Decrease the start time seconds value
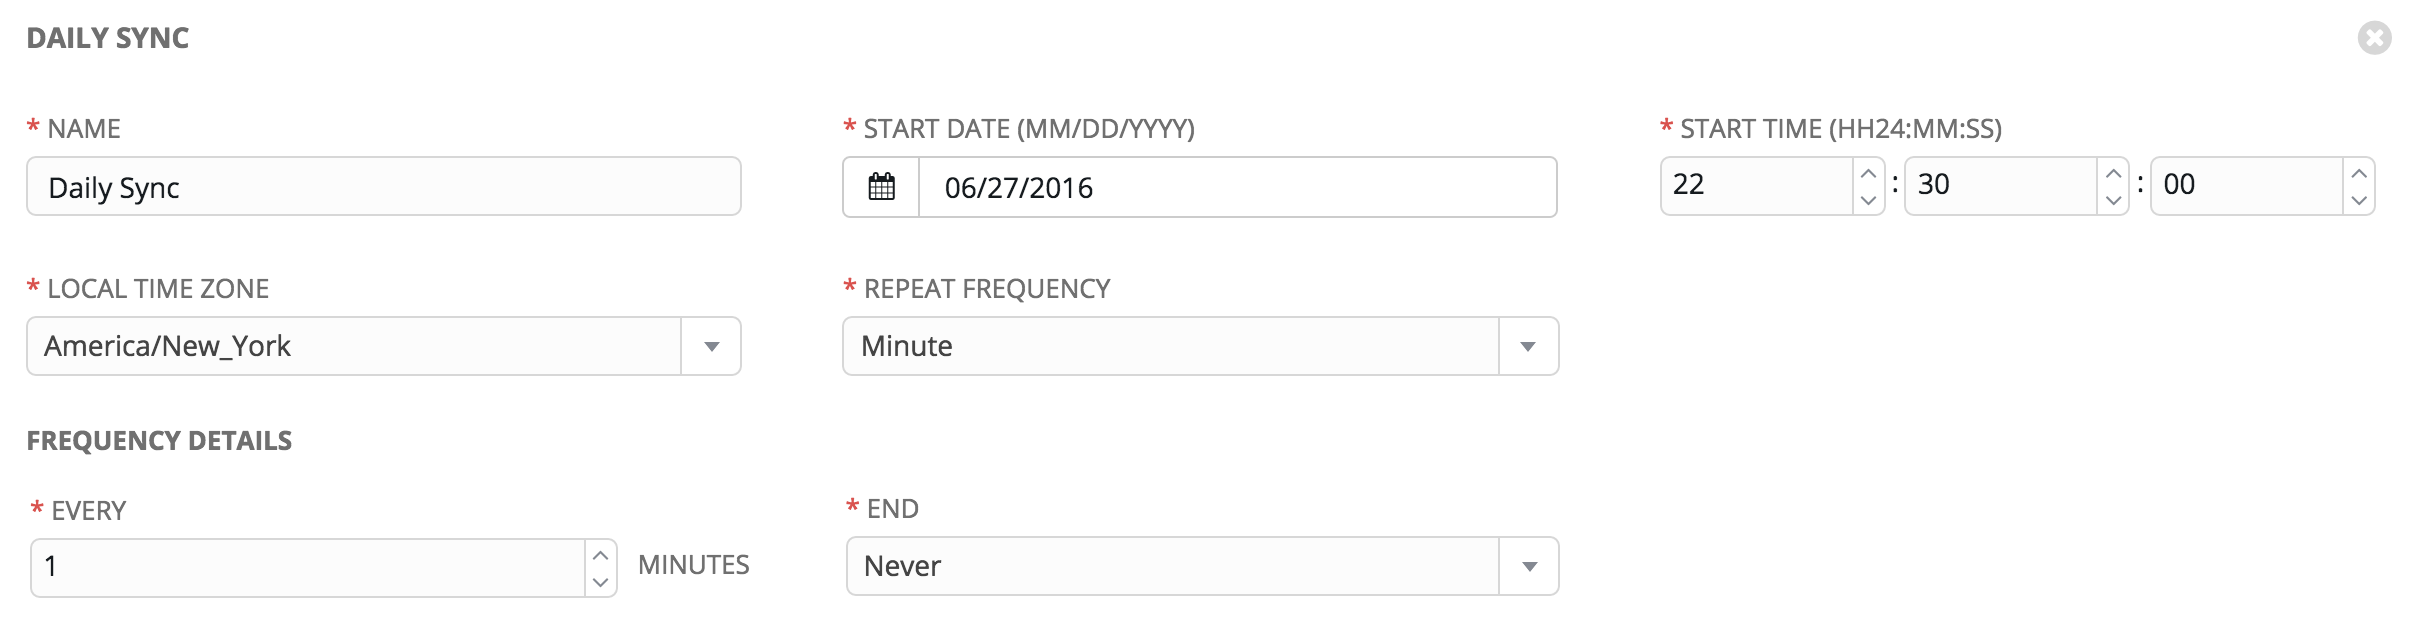Image resolution: width=2422 pixels, height=624 pixels. [2358, 200]
